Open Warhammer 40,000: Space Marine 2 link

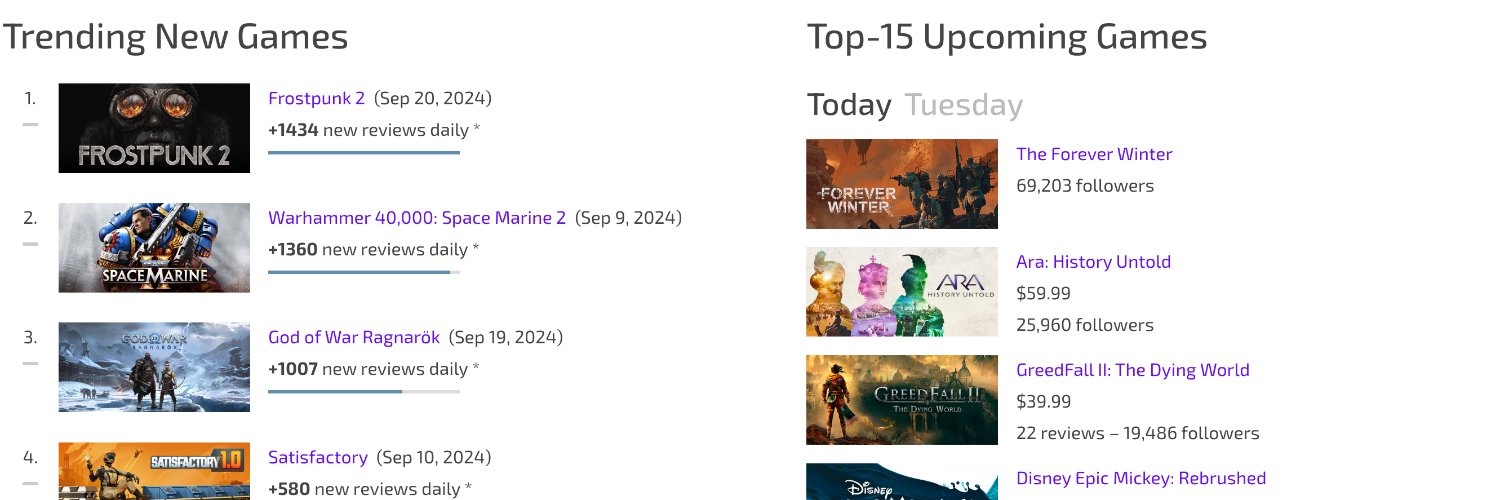click(x=417, y=218)
